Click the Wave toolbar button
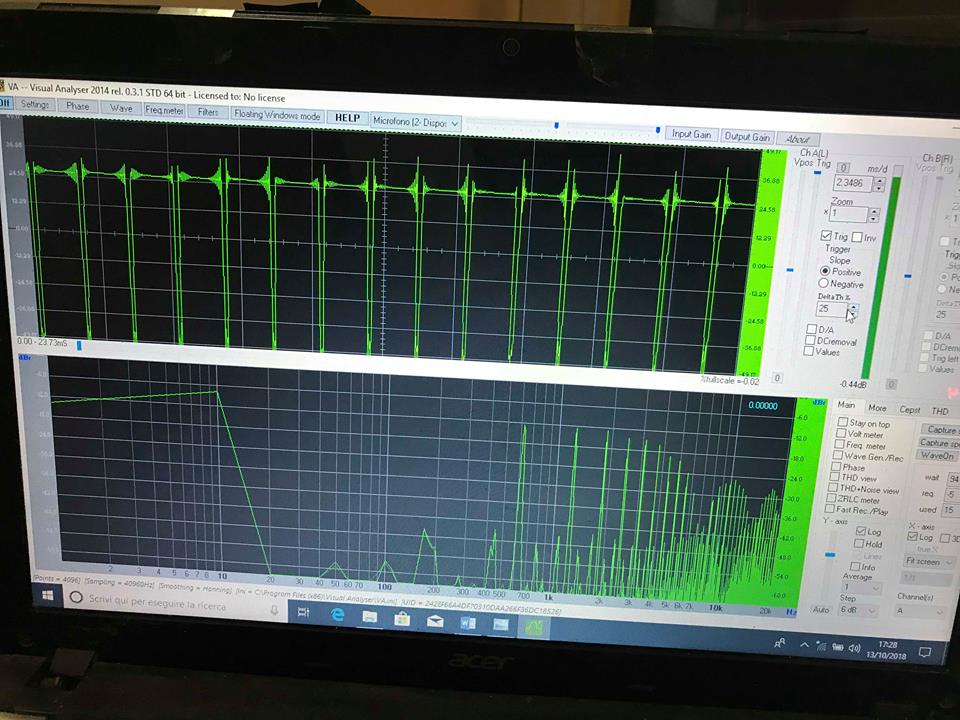 click(x=121, y=108)
